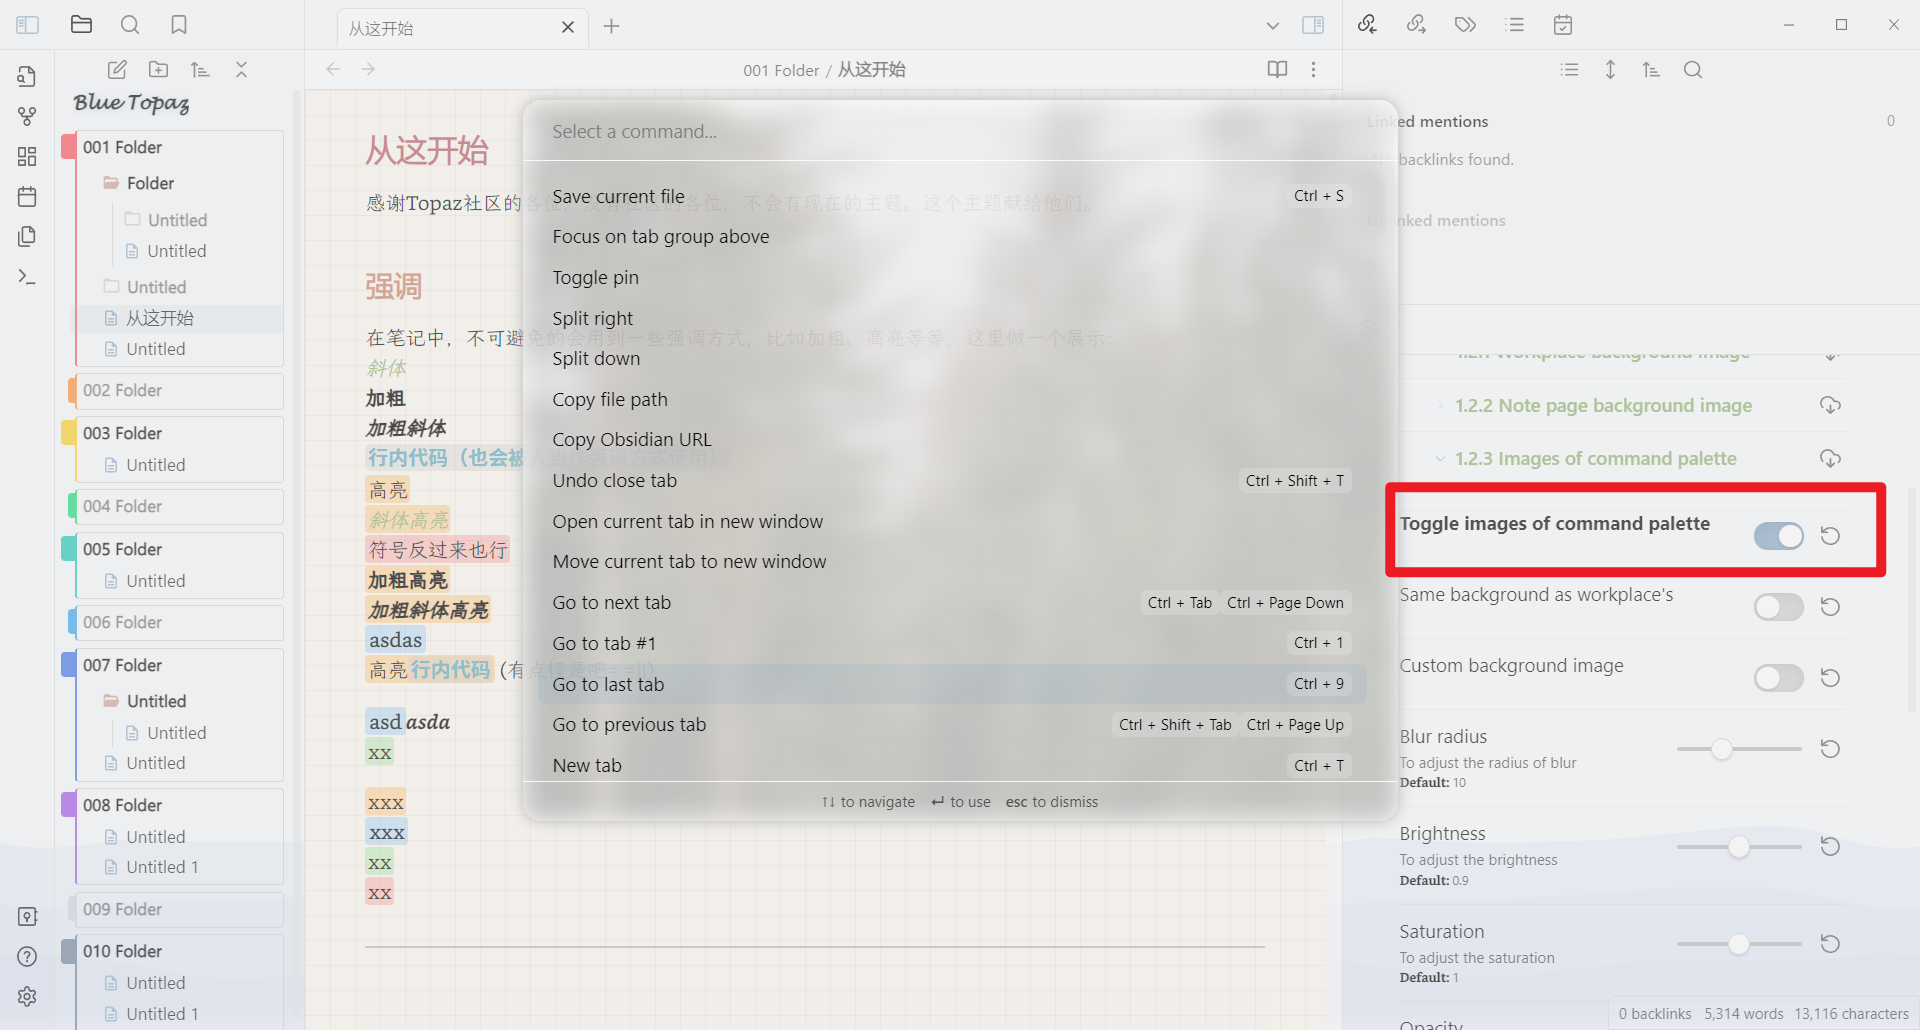Open the help icon in the ribbon
Viewport: 1920px width, 1030px height.
pos(27,956)
